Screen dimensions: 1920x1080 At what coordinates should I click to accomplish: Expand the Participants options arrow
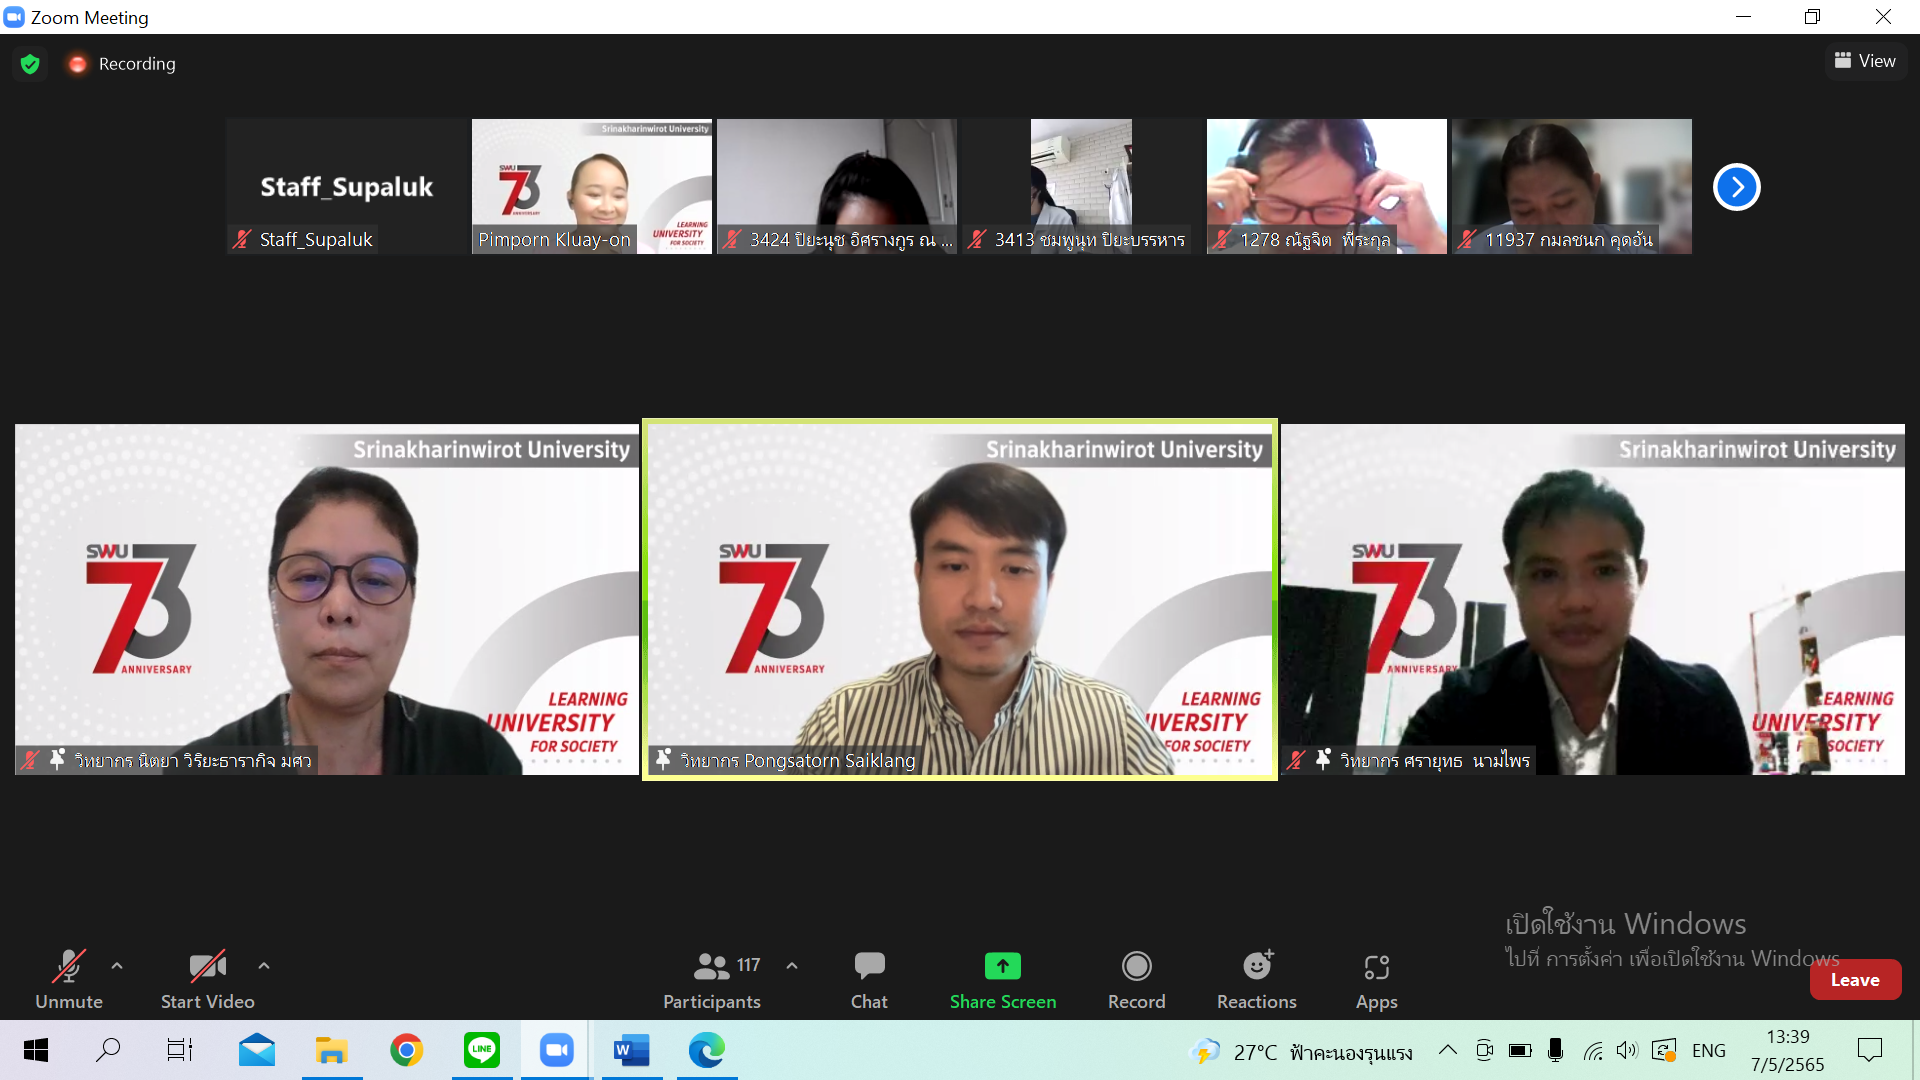(792, 966)
